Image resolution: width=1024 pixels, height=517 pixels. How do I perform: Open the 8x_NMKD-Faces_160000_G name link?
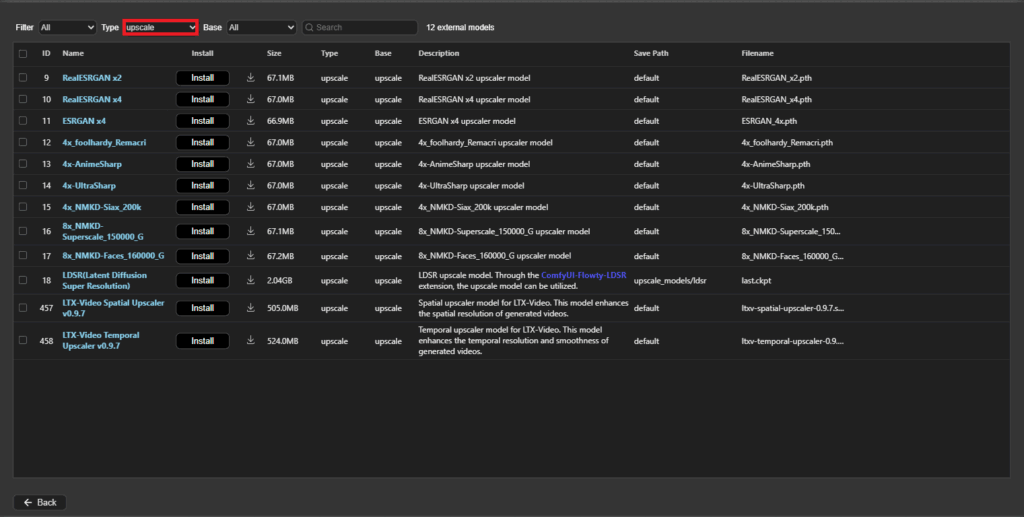tap(114, 256)
